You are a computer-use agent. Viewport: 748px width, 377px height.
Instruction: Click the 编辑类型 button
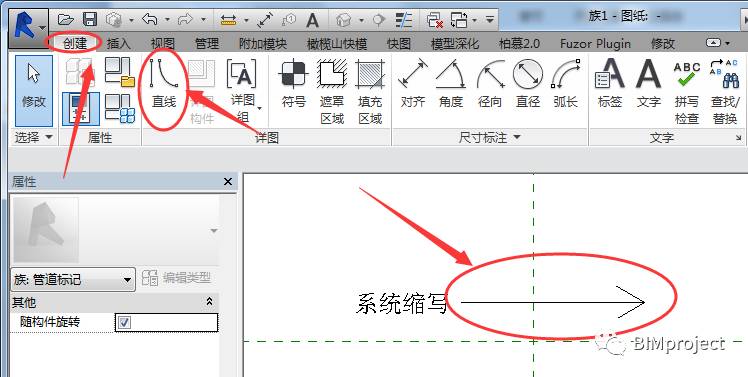pos(177,278)
